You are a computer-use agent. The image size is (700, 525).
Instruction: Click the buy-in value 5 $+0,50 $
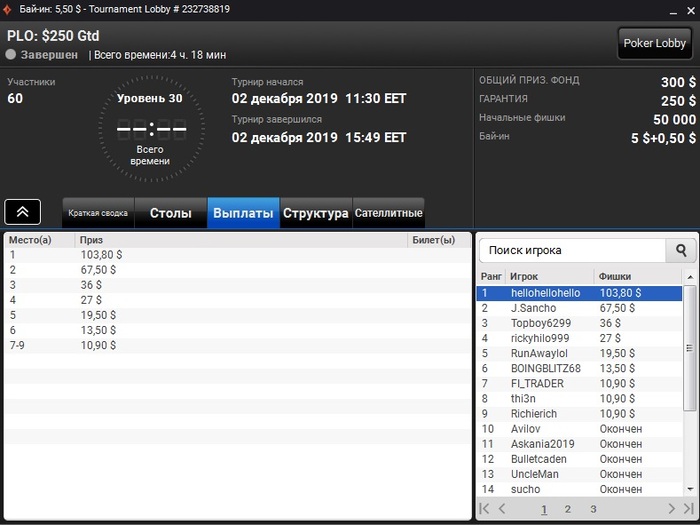click(663, 138)
